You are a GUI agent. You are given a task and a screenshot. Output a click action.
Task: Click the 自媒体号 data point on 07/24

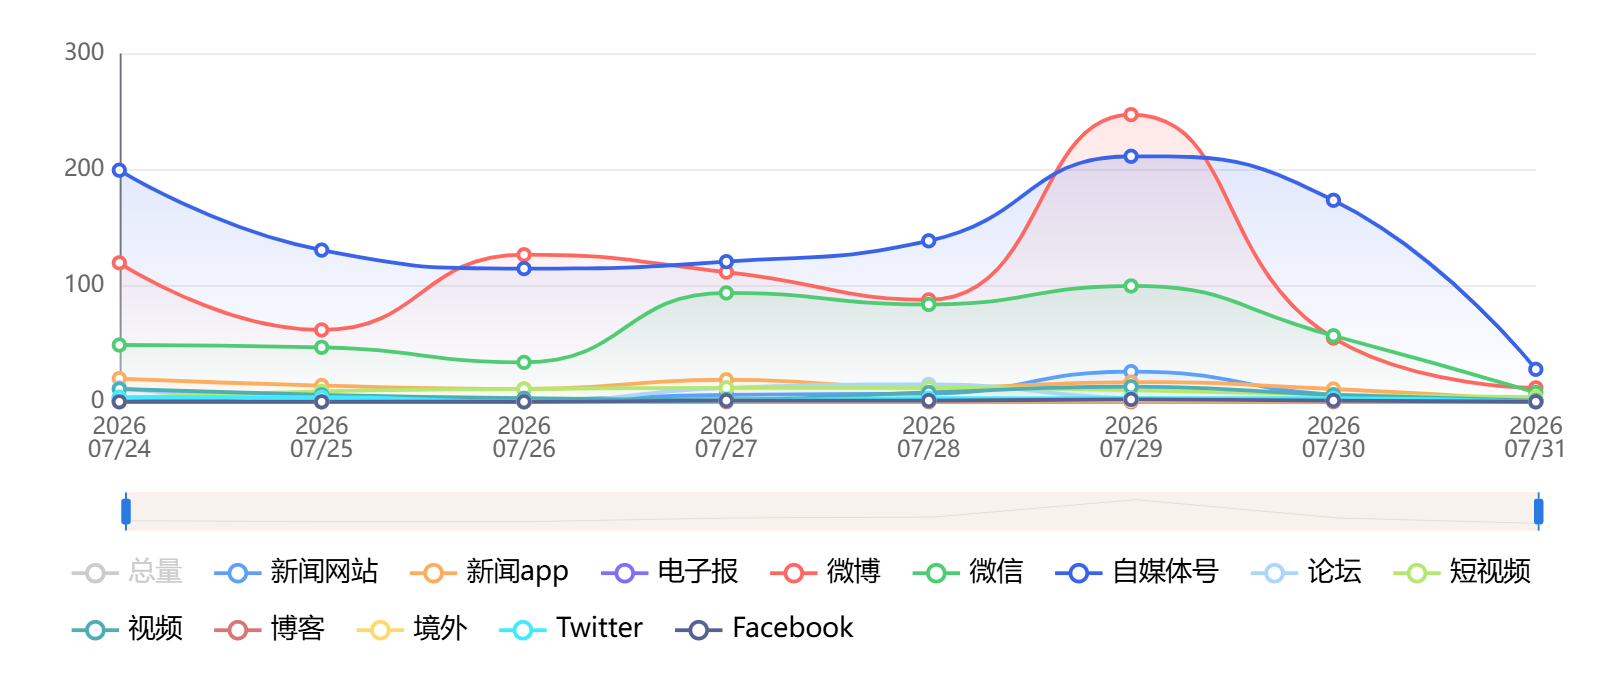(x=120, y=170)
